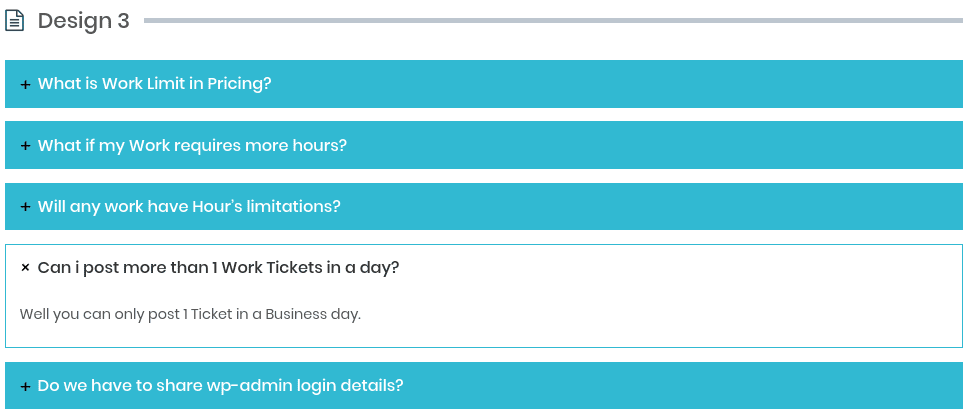Click the answer text about Business day
This screenshot has width=974, height=415.
(x=190, y=314)
